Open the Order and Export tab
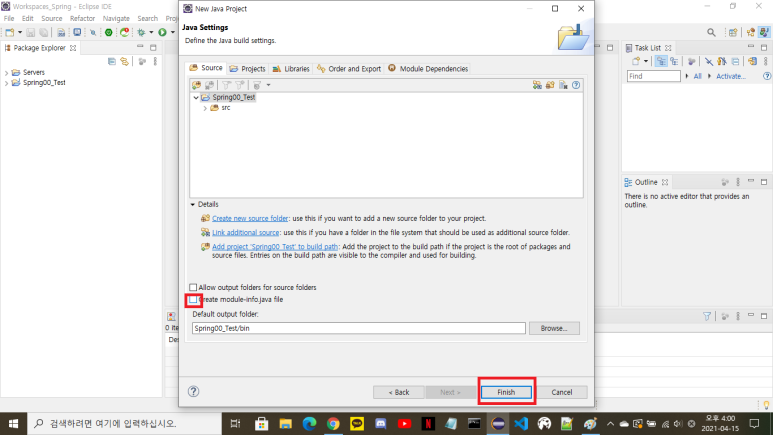 349,69
